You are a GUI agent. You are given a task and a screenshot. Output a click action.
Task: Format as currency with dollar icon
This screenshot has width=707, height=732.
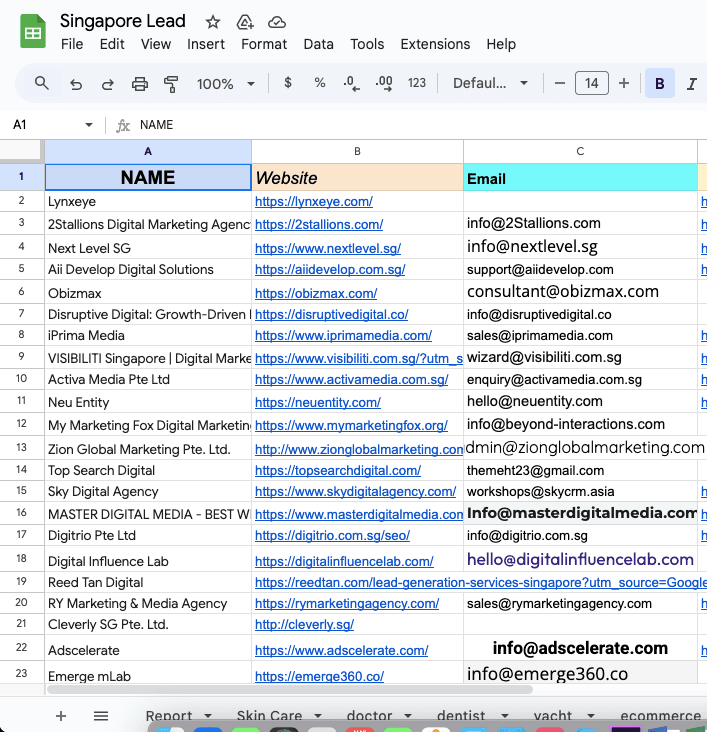[x=288, y=83]
